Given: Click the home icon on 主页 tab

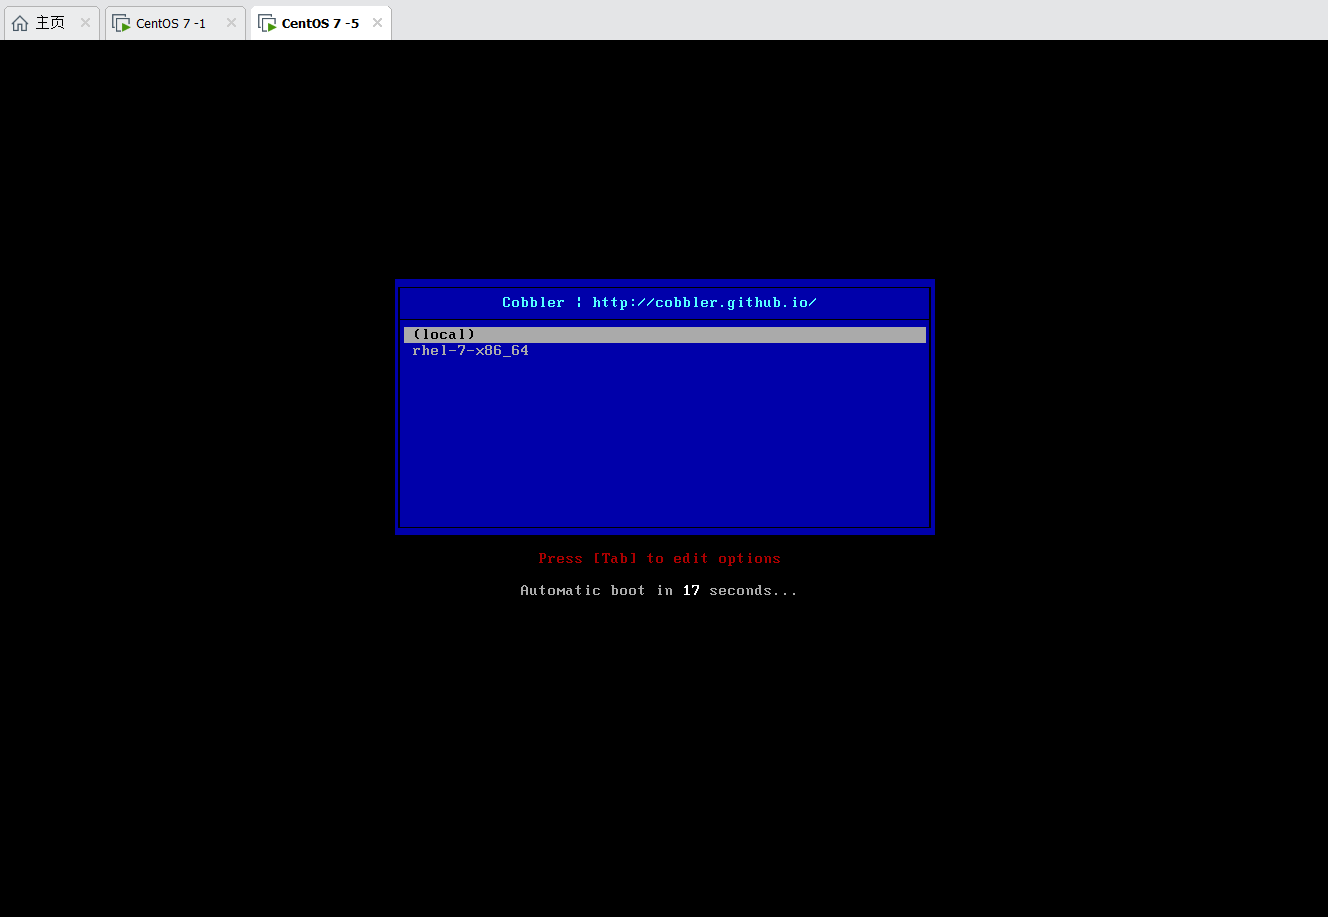Looking at the screenshot, I should click(x=20, y=23).
